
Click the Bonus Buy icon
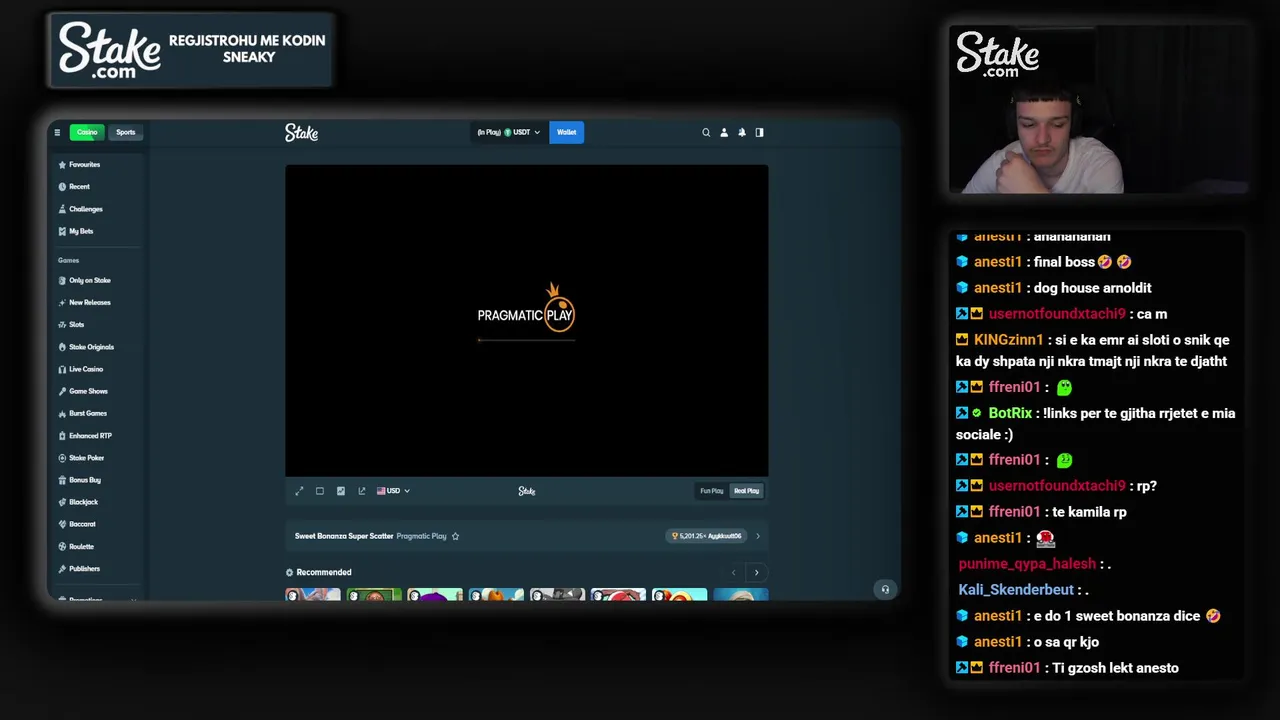(x=62, y=480)
